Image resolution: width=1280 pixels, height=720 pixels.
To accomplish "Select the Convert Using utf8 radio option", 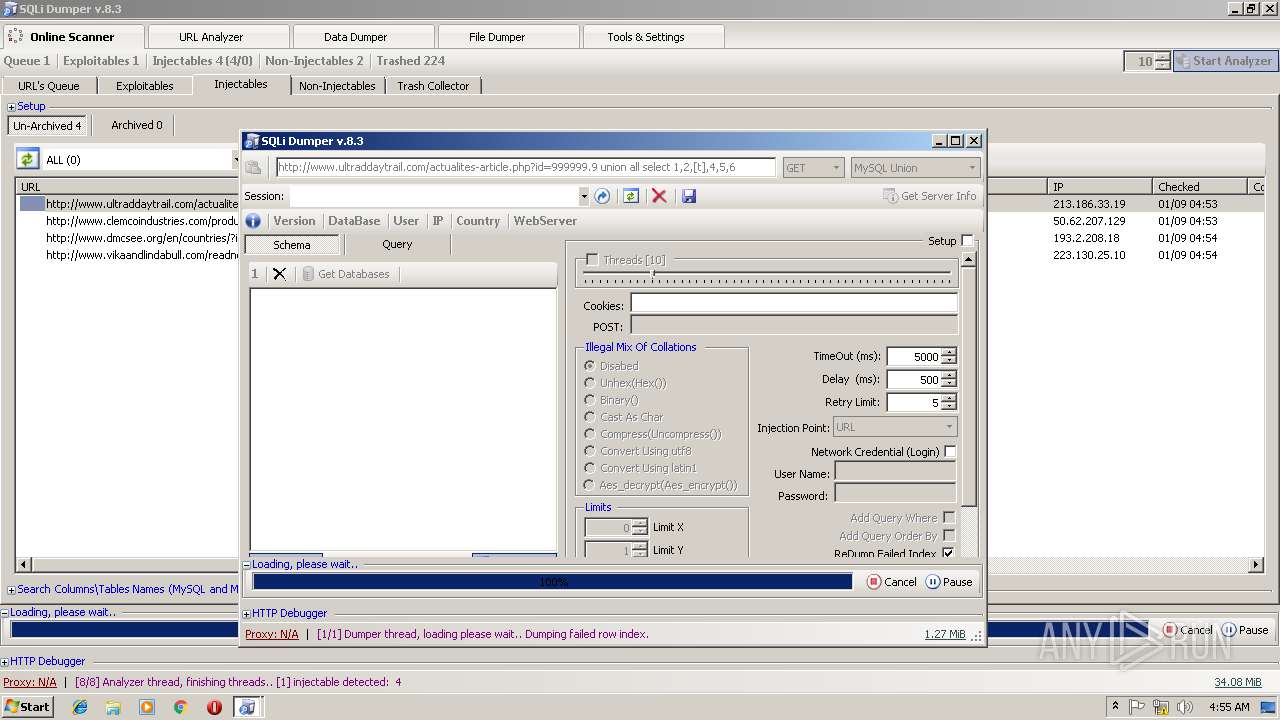I will coord(638,451).
